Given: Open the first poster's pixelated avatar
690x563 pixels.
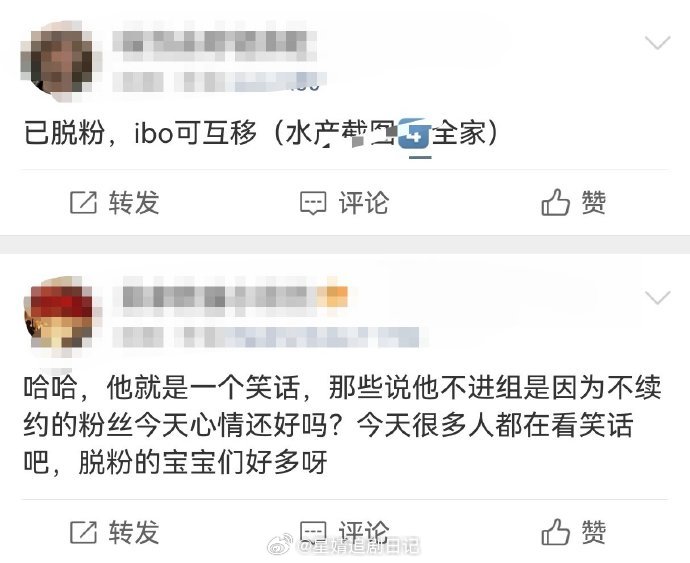Looking at the screenshot, I should pos(58,59).
